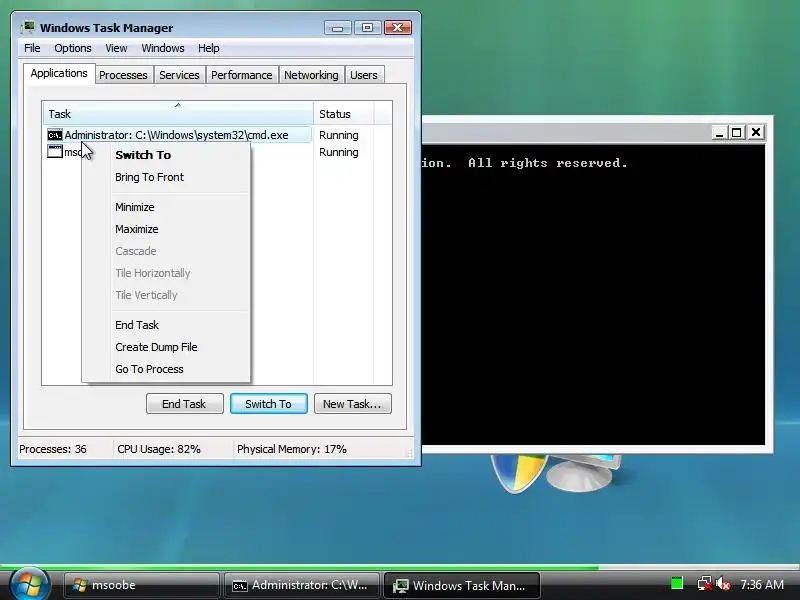Click Running status of msoobe row
The width and height of the screenshot is (800, 600).
[339, 152]
